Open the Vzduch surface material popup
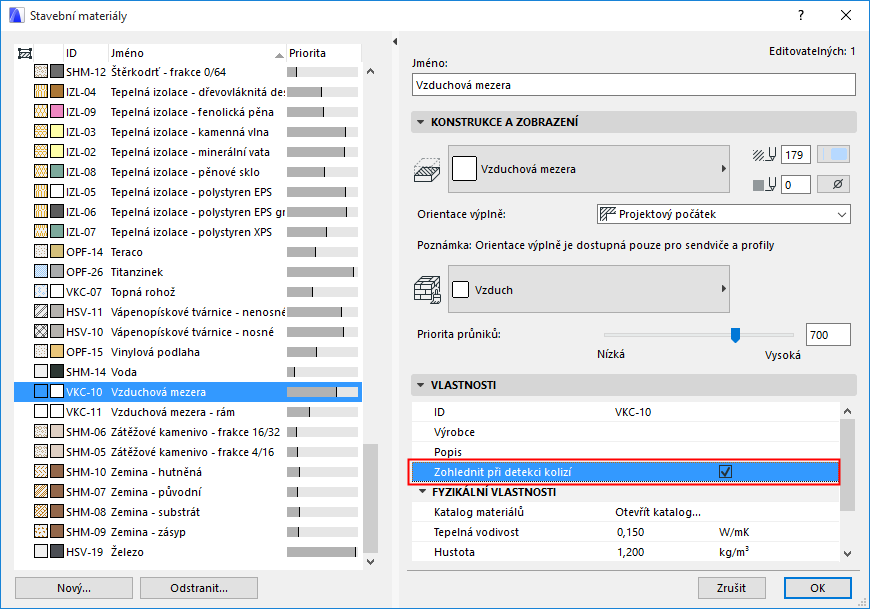 (589, 289)
